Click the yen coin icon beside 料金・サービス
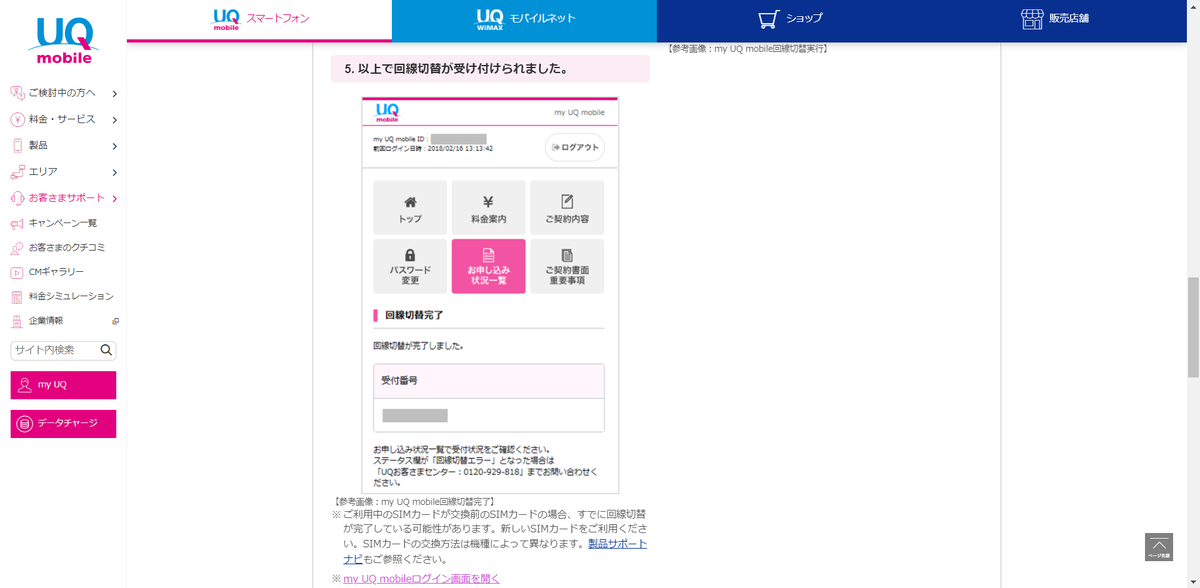1200x588 pixels. point(17,119)
